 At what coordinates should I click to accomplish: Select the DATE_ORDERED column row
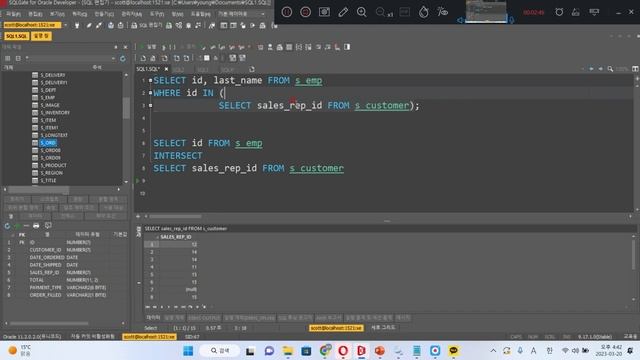click(65, 258)
